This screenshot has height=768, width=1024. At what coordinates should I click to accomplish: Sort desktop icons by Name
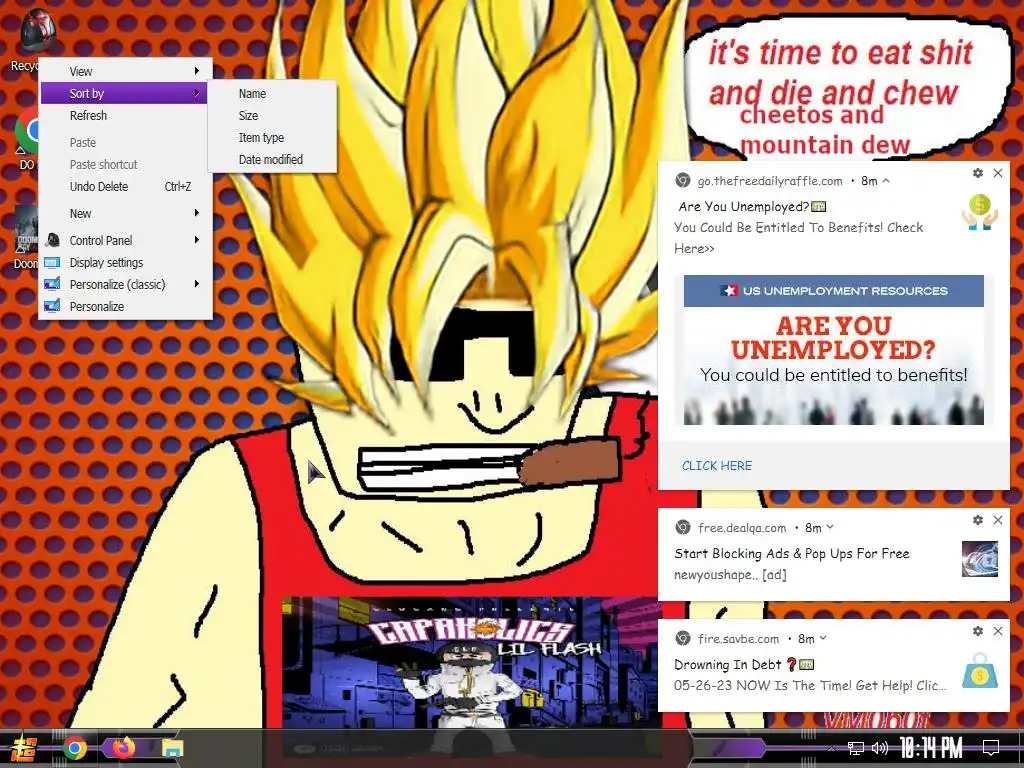point(272,93)
